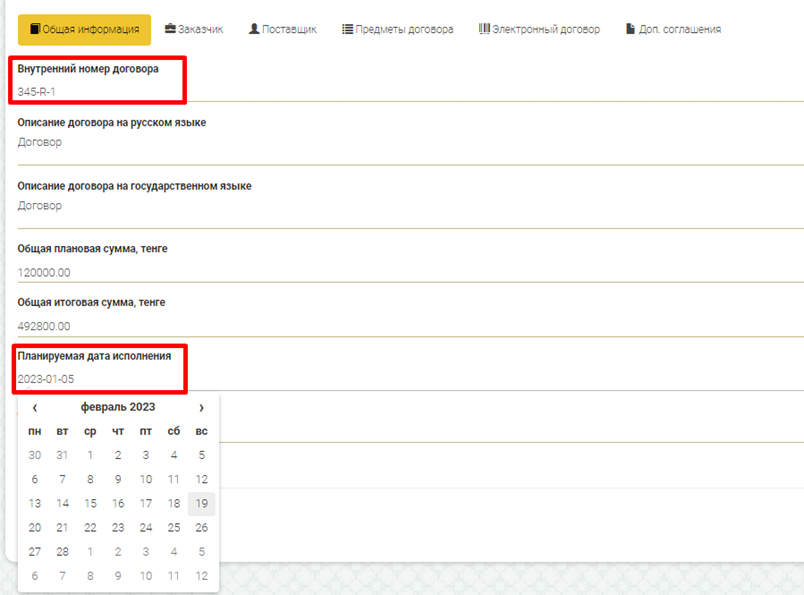Click the Общая итоговая сумма field
Viewport: 804px width, 595px height.
click(x=400, y=326)
